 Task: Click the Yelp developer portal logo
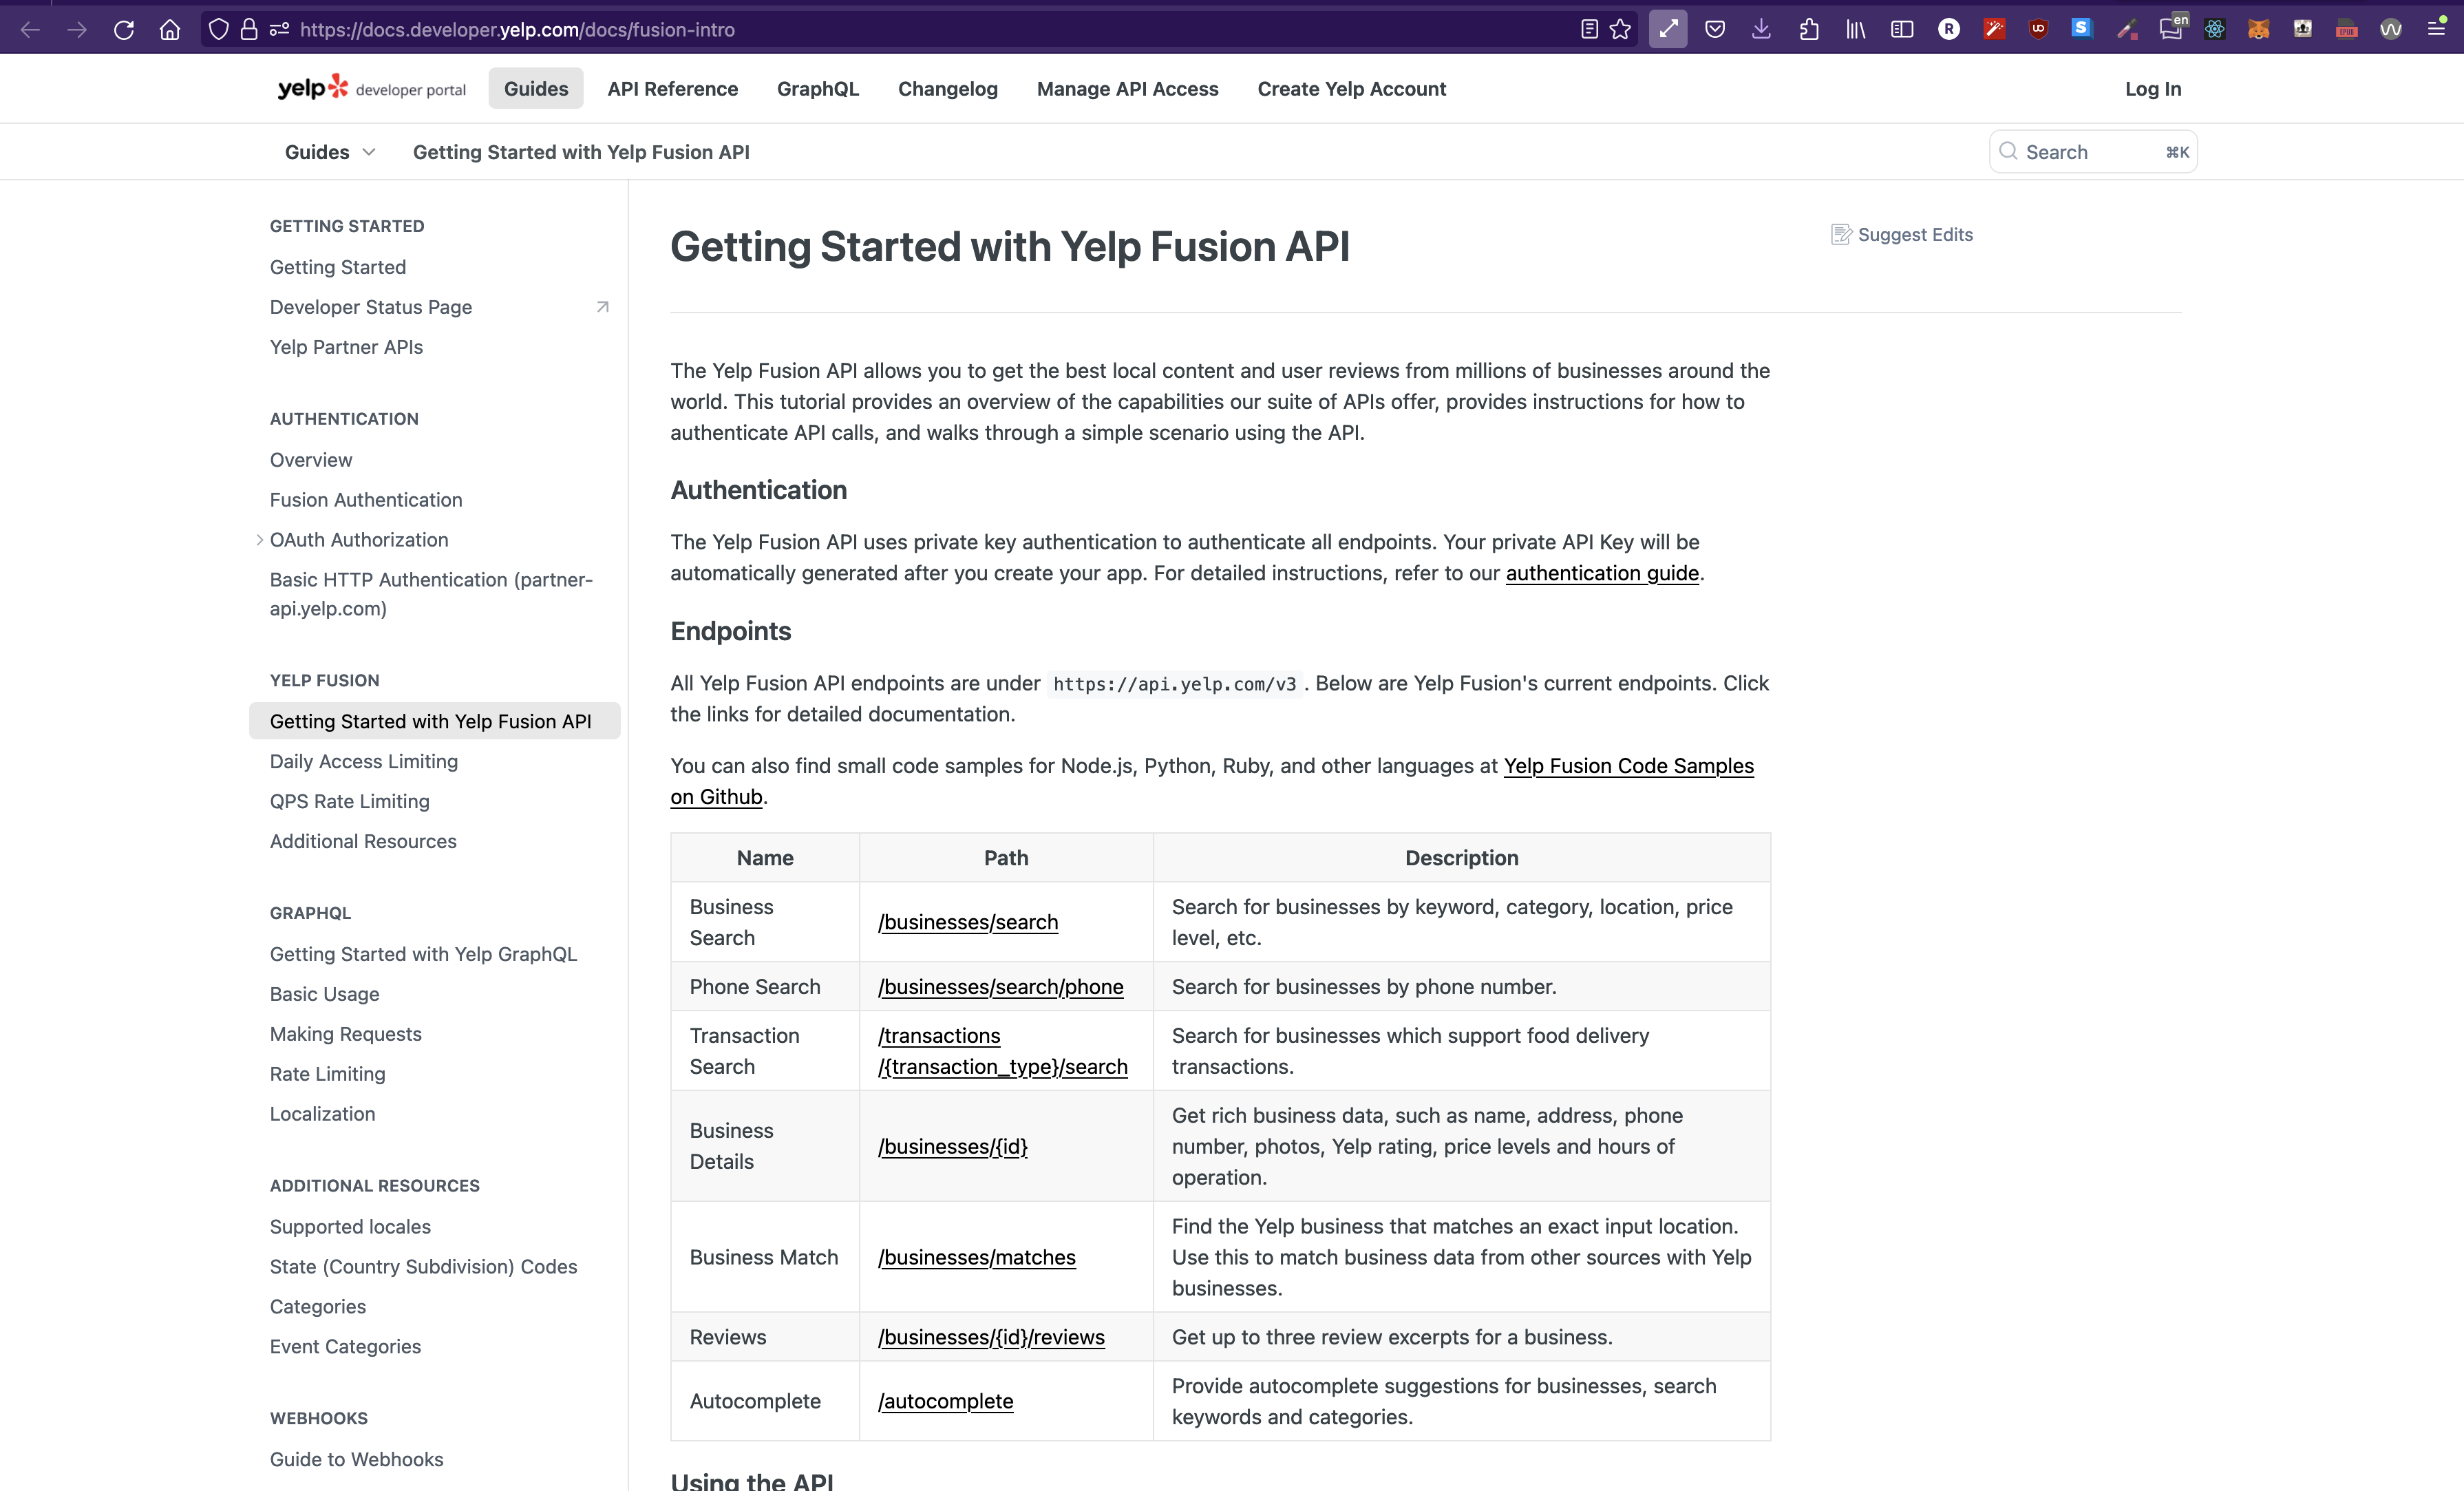[371, 88]
